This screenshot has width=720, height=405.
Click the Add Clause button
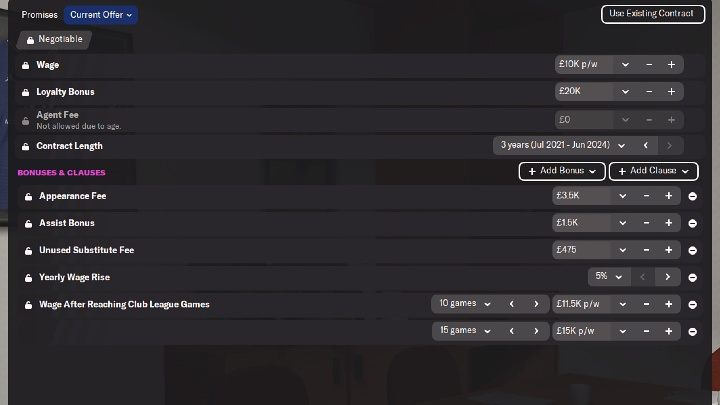pyautogui.click(x=653, y=171)
